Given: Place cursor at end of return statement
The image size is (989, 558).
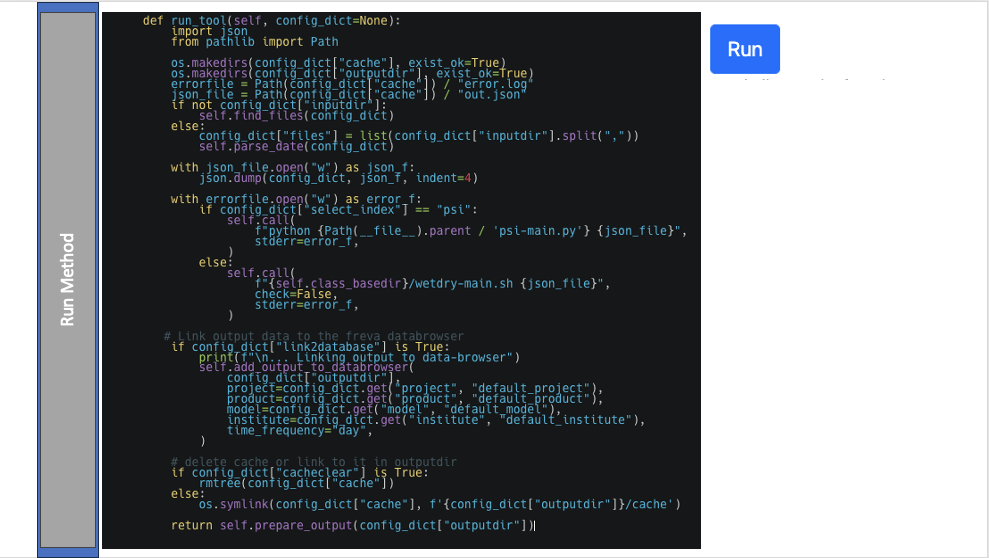Looking at the screenshot, I should [x=534, y=525].
